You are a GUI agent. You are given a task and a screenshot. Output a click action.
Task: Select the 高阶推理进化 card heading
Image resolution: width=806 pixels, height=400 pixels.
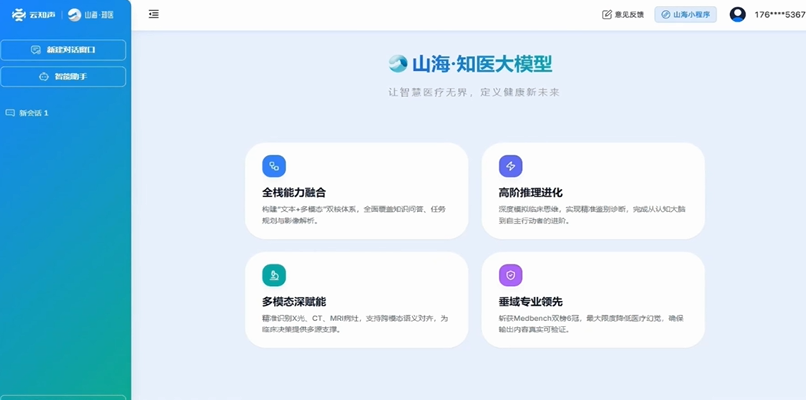click(530, 192)
